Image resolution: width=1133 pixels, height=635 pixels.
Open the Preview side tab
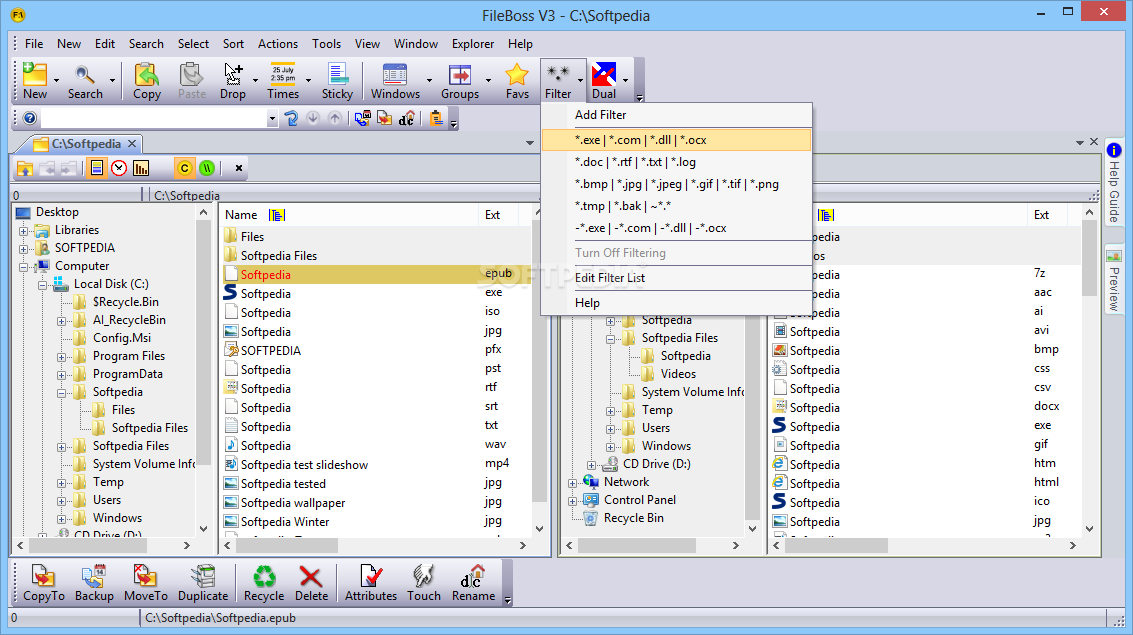pyautogui.click(x=1113, y=280)
